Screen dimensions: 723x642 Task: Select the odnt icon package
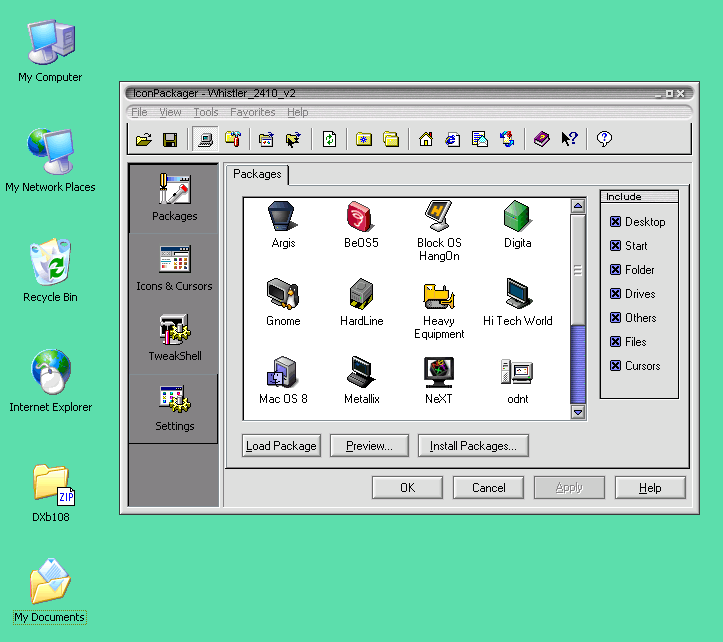517,380
